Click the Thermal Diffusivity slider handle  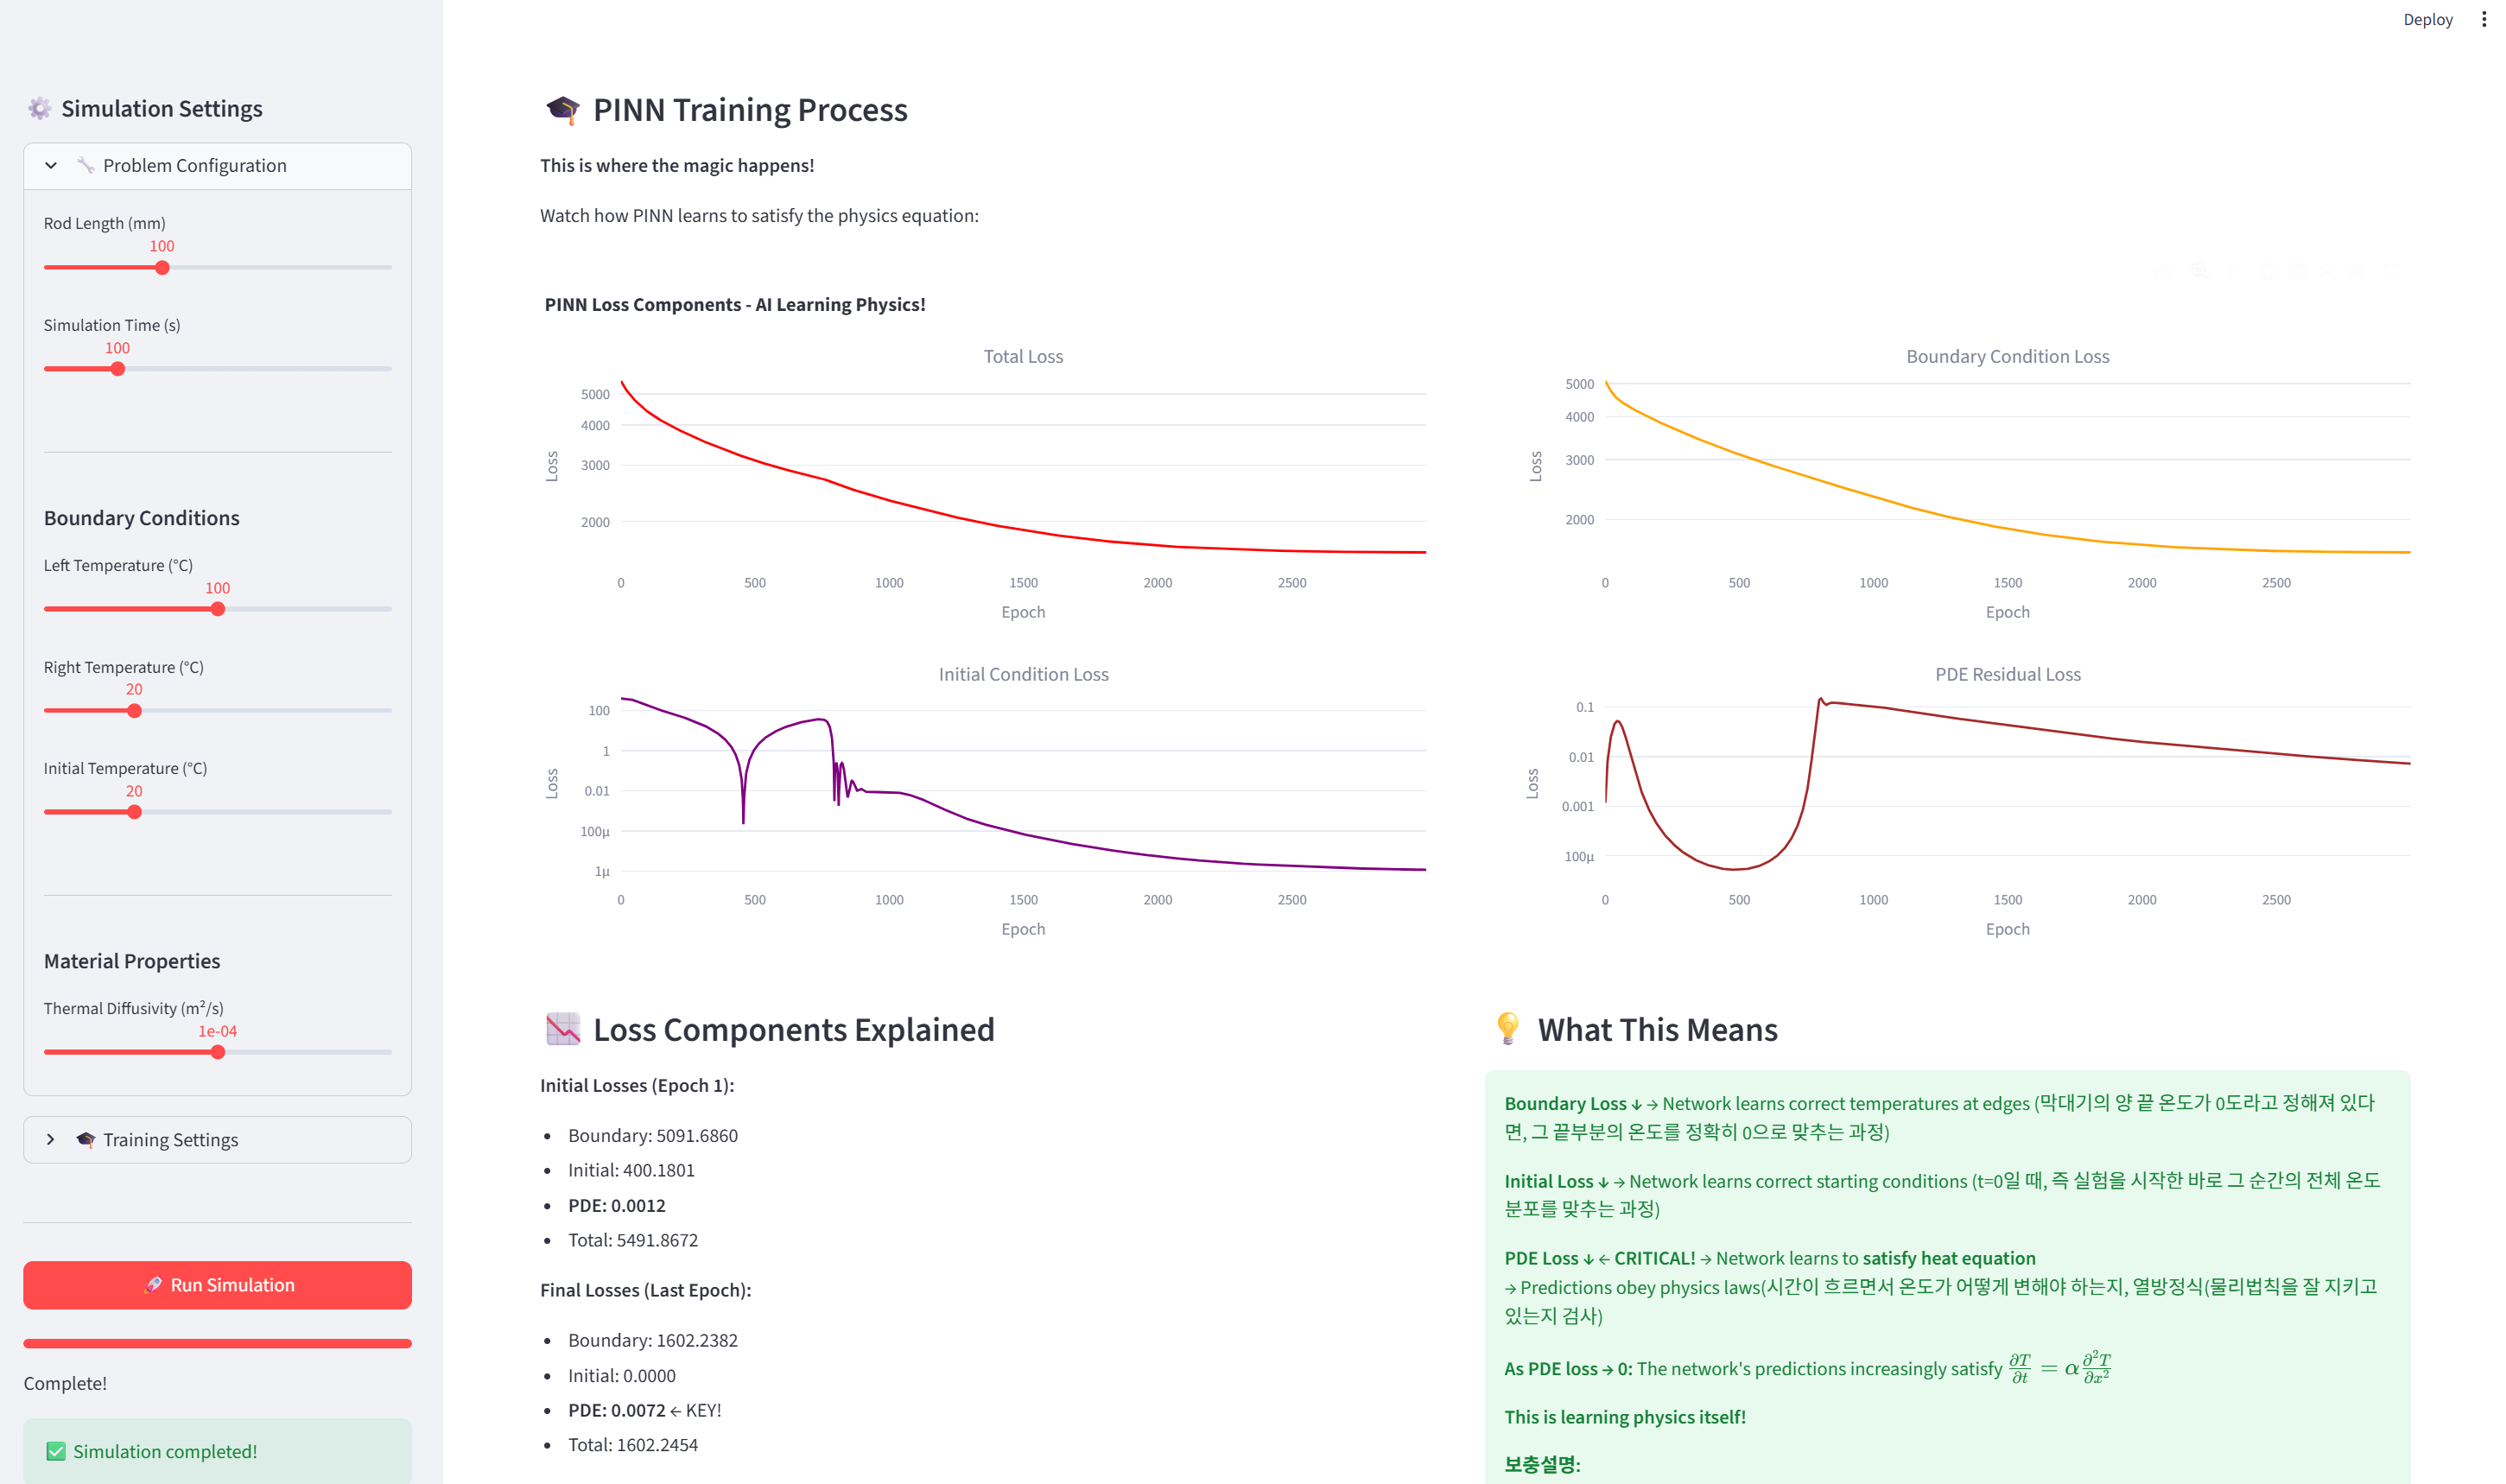[x=218, y=1052]
